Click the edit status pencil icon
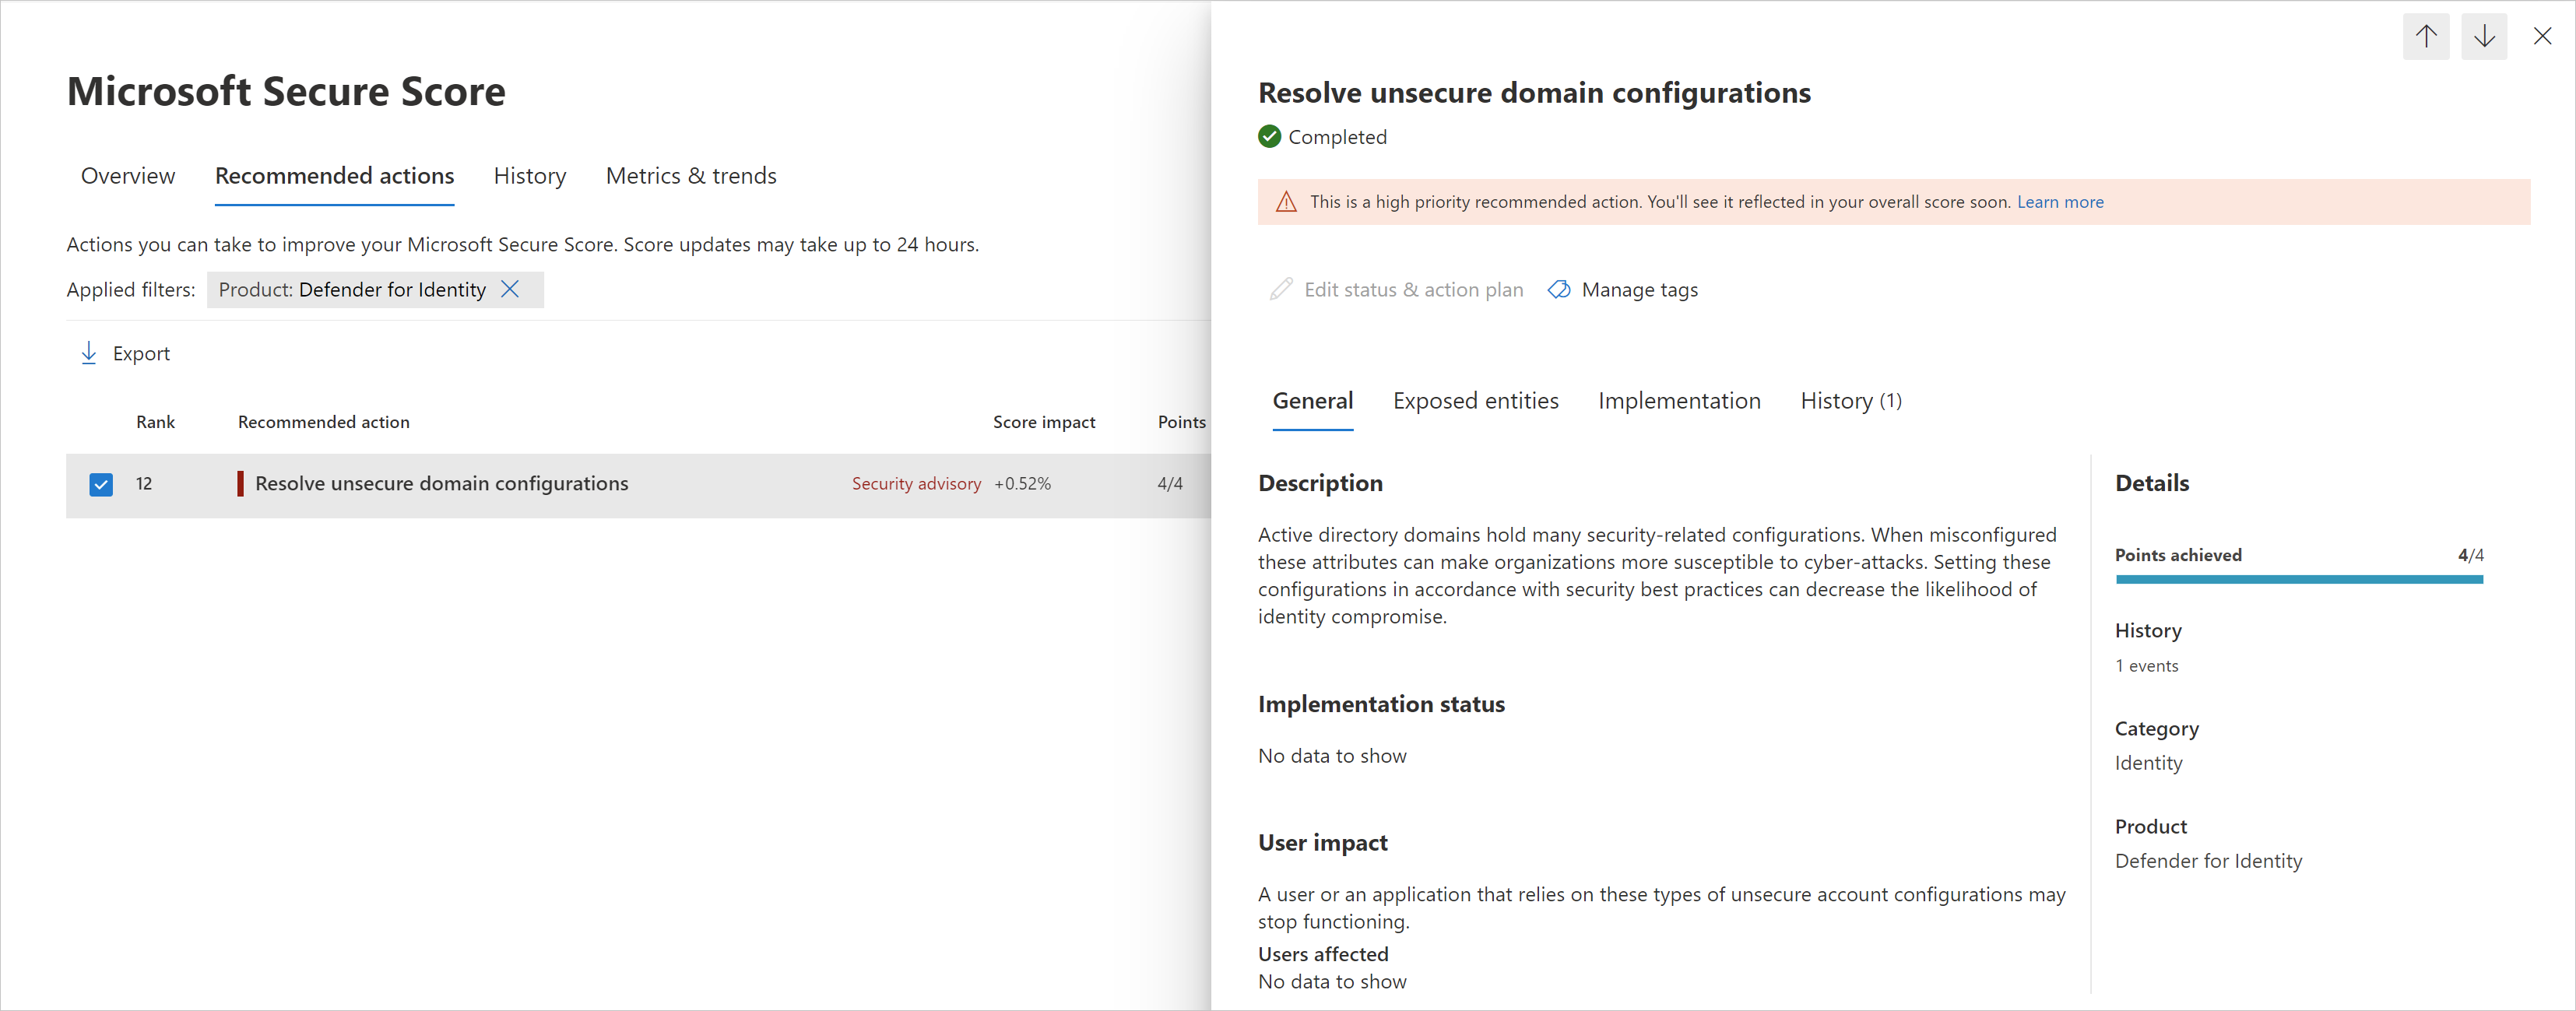The image size is (2576, 1011). [1280, 289]
